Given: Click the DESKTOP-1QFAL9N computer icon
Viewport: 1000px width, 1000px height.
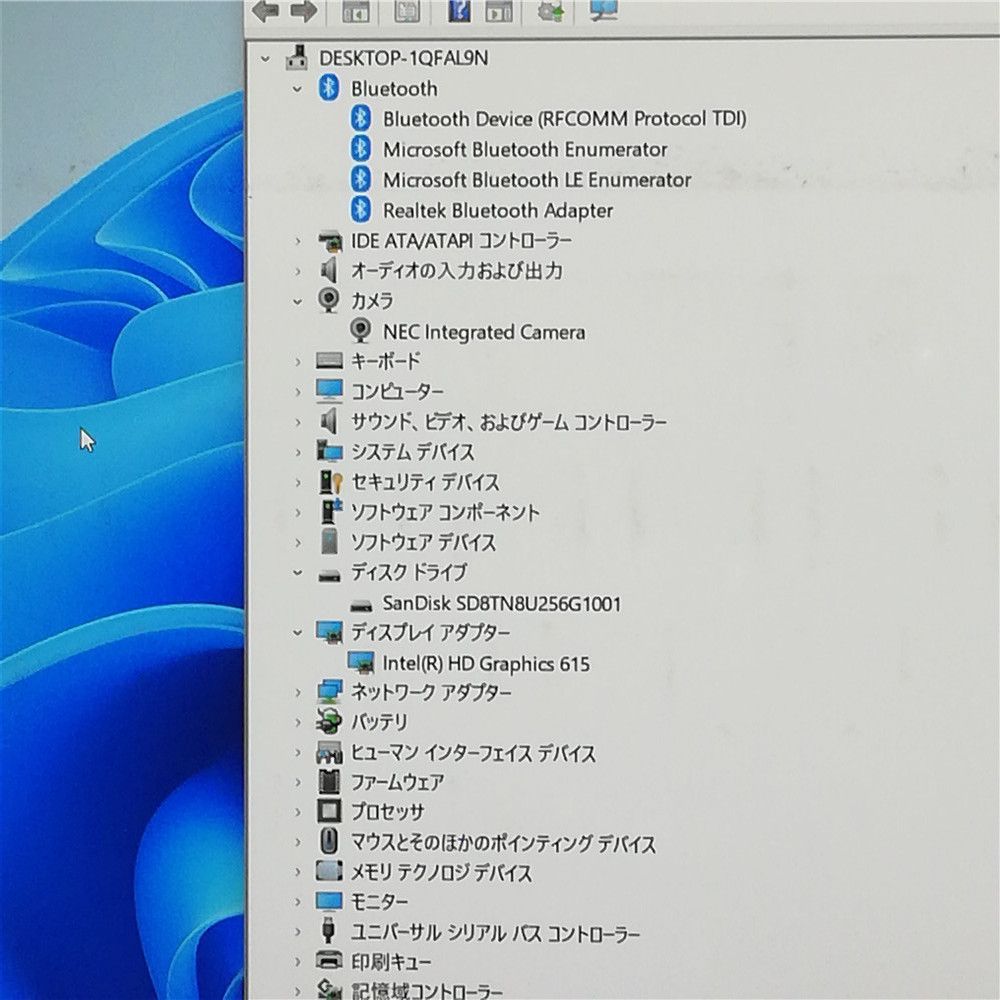Looking at the screenshot, I should 297,58.
